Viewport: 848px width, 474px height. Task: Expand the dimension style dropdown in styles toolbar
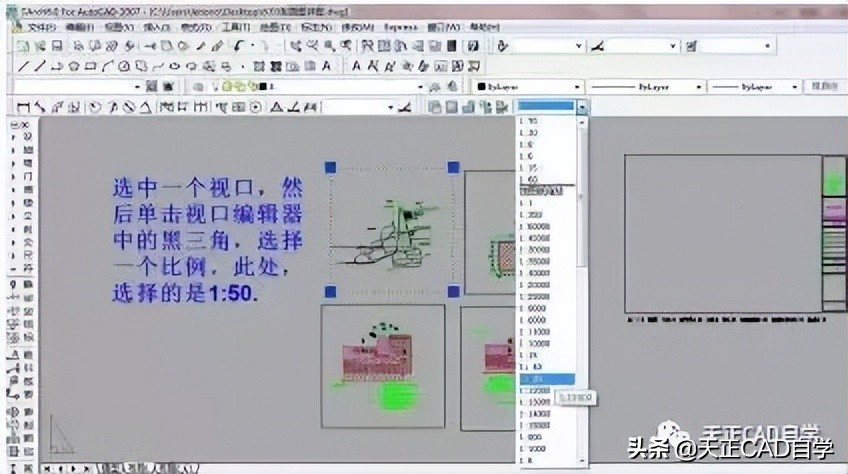pos(672,47)
